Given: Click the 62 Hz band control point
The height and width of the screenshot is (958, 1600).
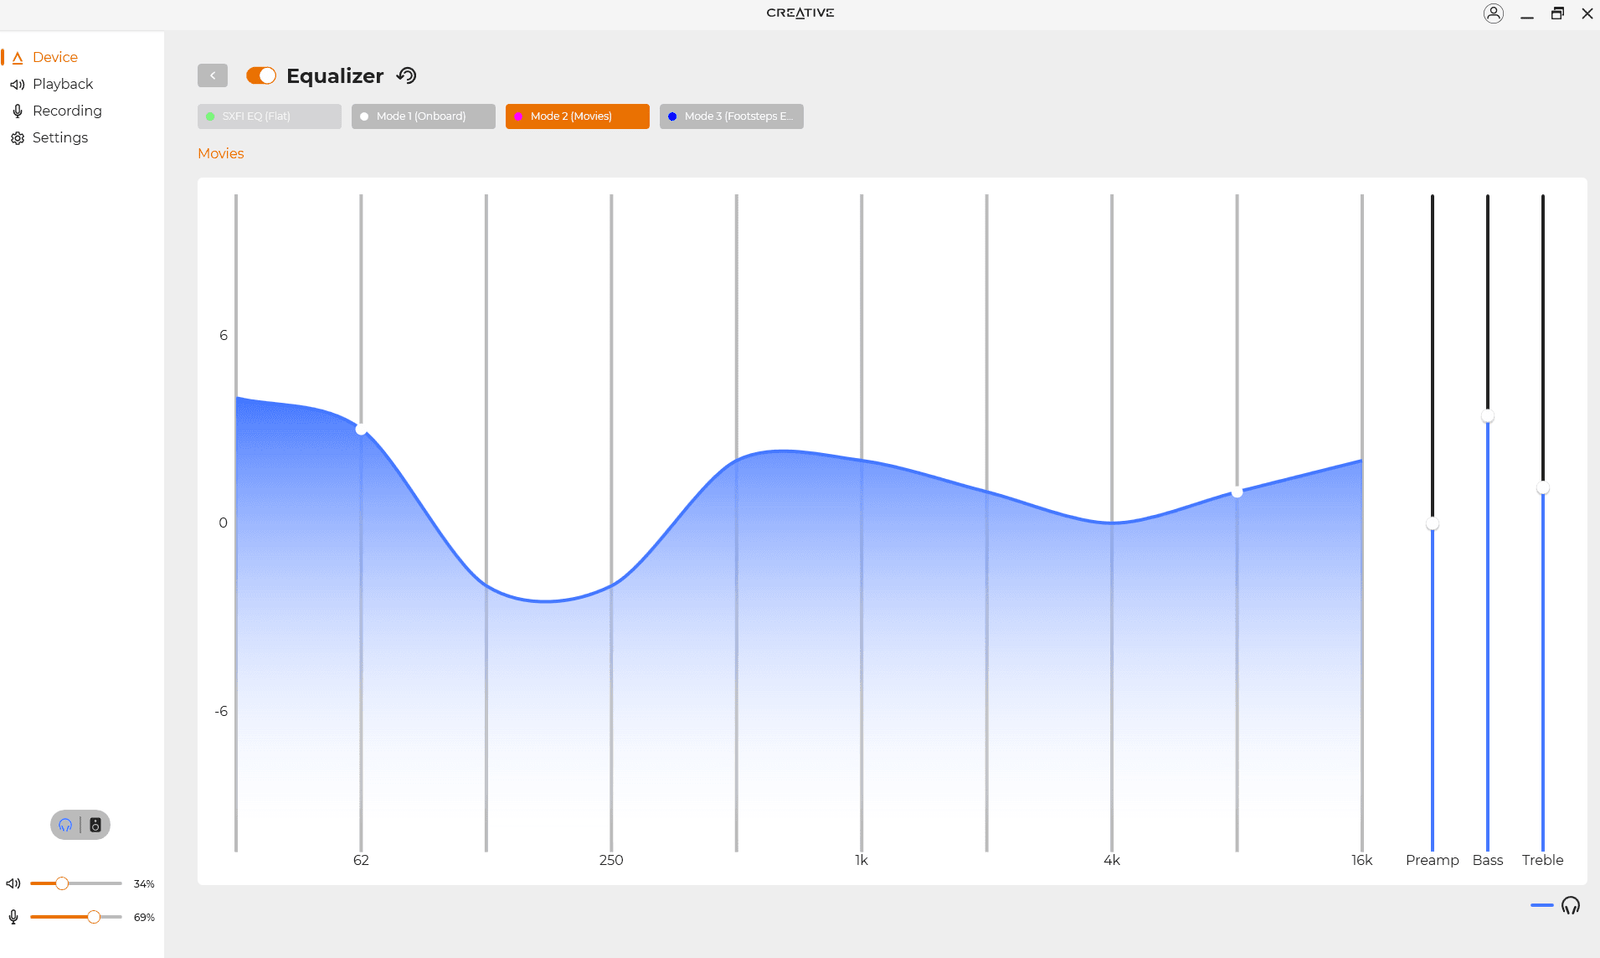Looking at the screenshot, I should tap(361, 429).
